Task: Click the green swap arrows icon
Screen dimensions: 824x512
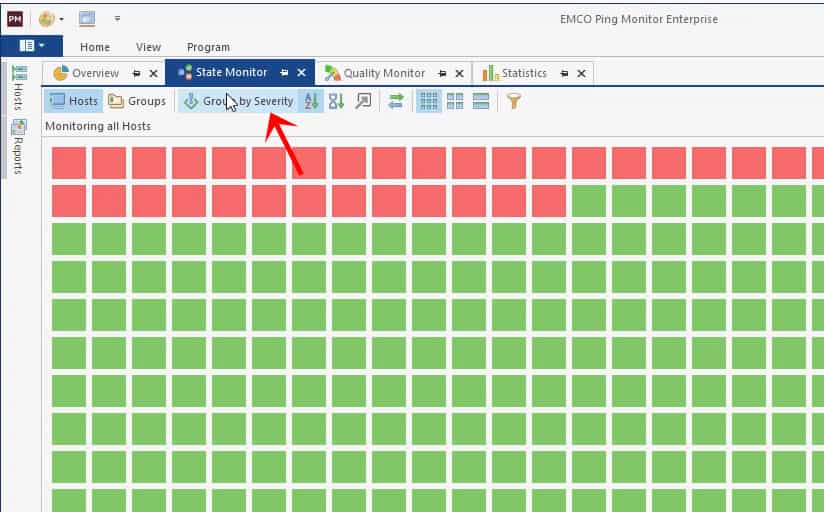Action: pyautogui.click(x=396, y=101)
